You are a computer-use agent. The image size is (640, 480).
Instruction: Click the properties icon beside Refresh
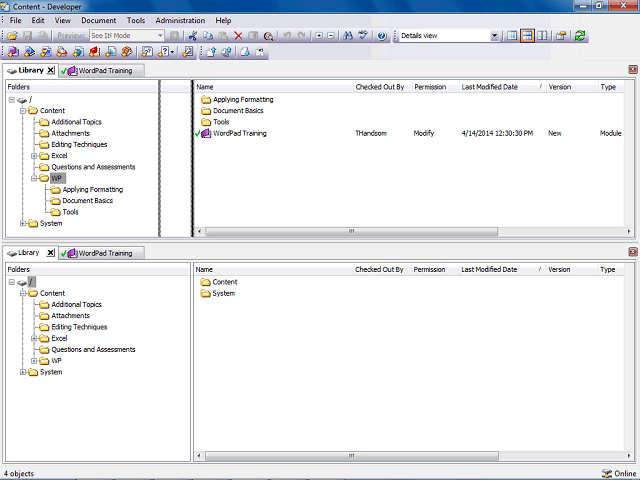[561, 36]
